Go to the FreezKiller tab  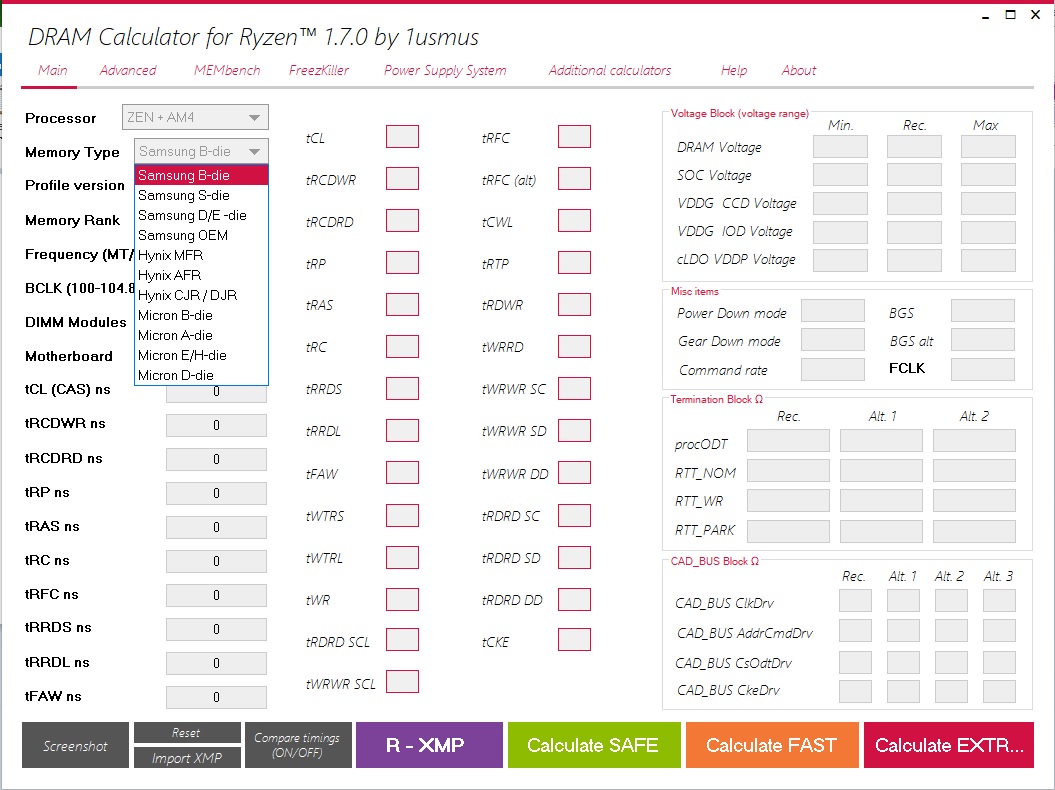tap(319, 71)
